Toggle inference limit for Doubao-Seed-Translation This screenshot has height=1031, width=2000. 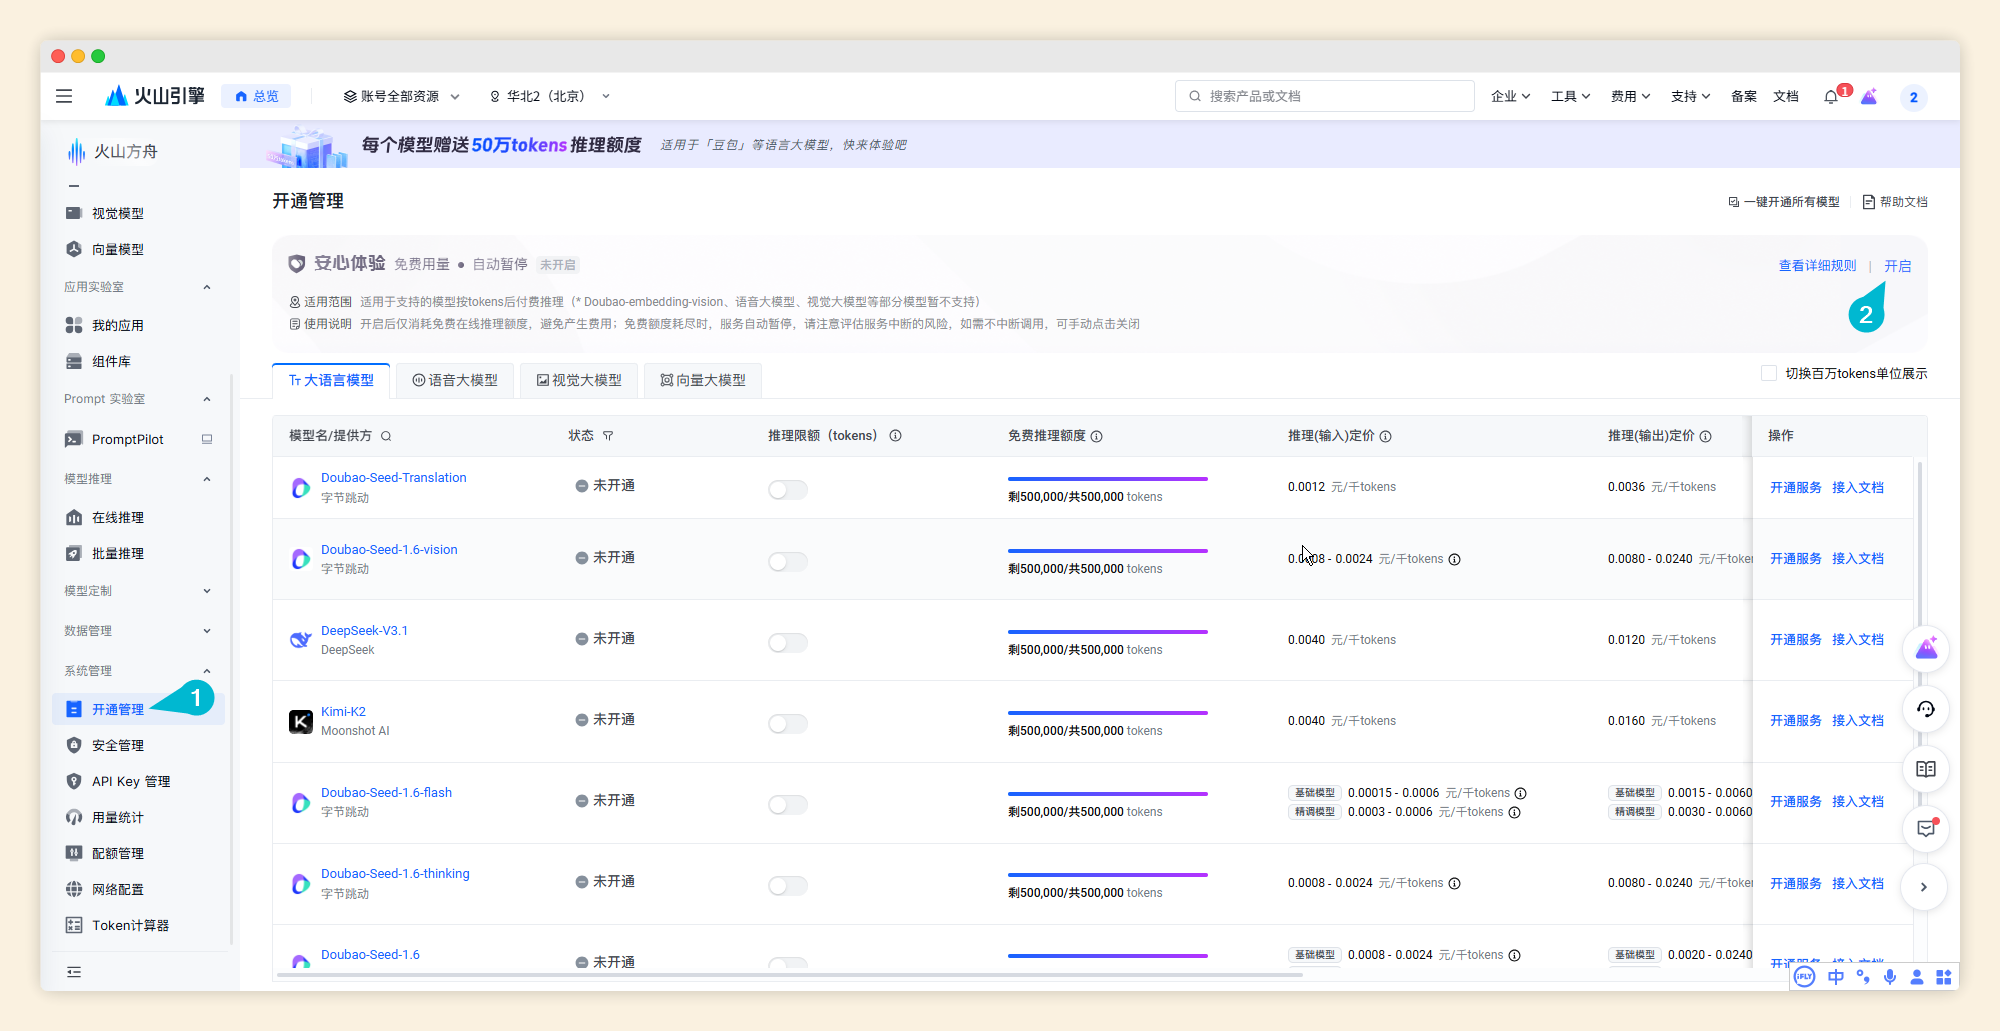[787, 489]
